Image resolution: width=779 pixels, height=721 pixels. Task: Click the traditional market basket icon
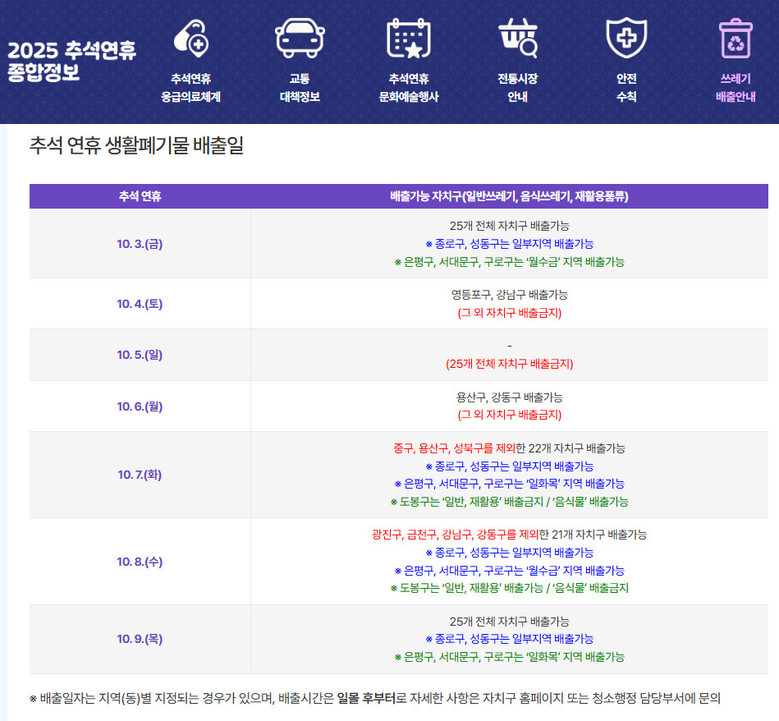pyautogui.click(x=517, y=38)
